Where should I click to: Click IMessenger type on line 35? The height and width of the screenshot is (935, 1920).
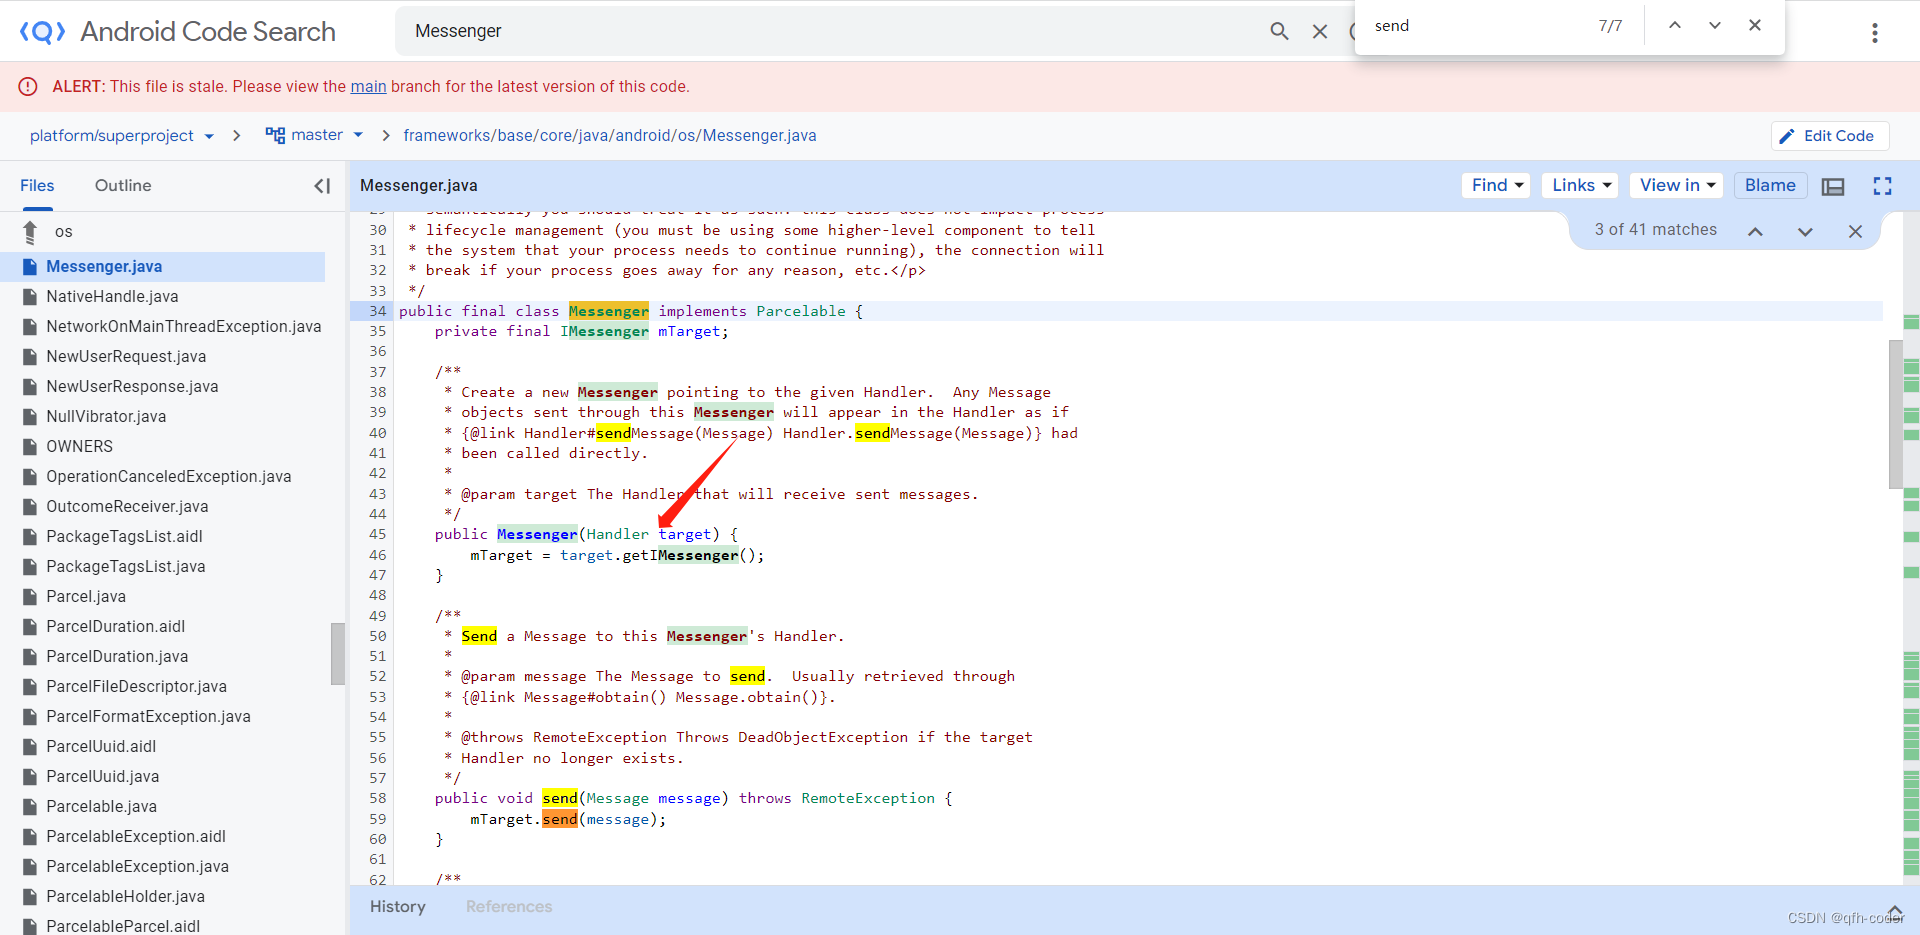(604, 332)
